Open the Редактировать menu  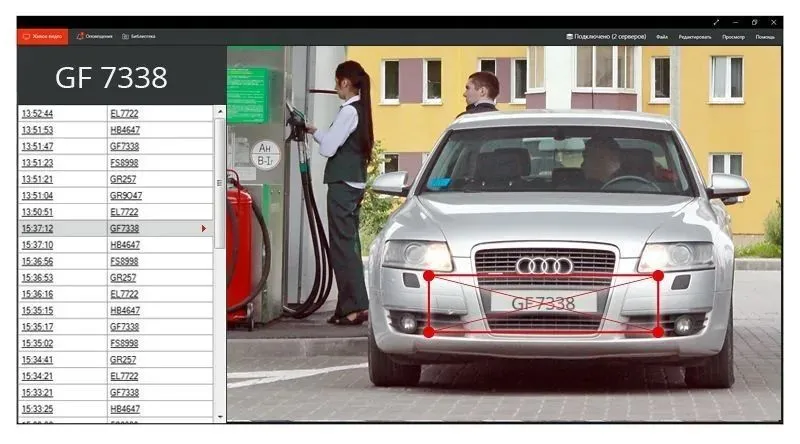coord(695,36)
